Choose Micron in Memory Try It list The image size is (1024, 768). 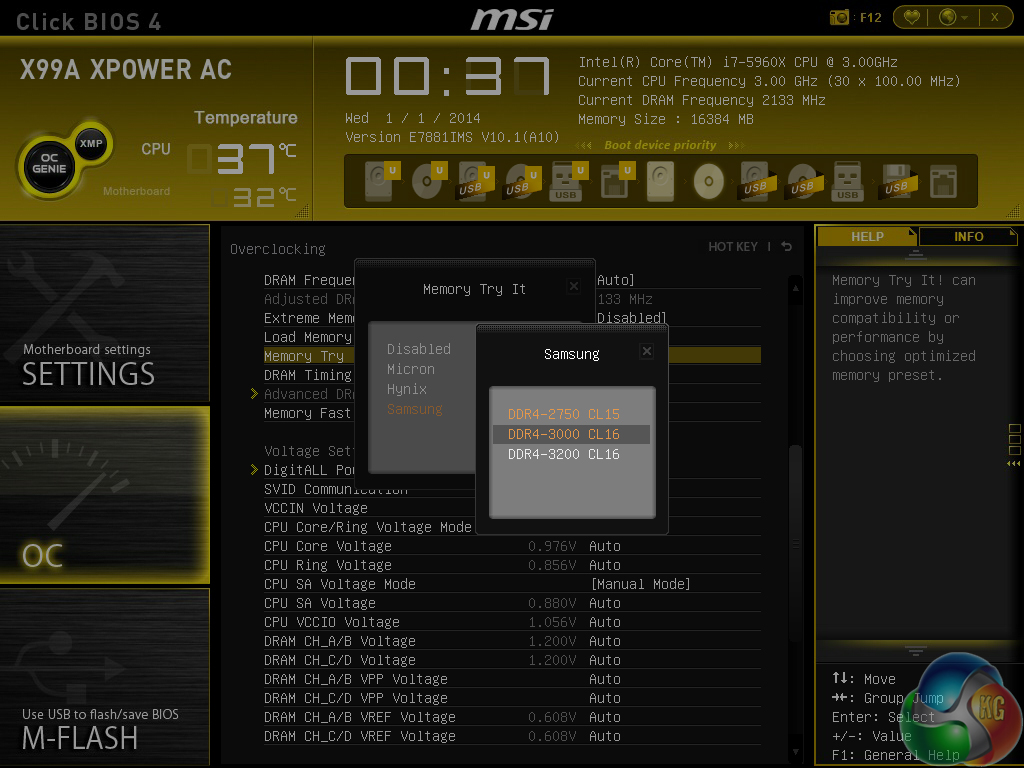(x=411, y=369)
